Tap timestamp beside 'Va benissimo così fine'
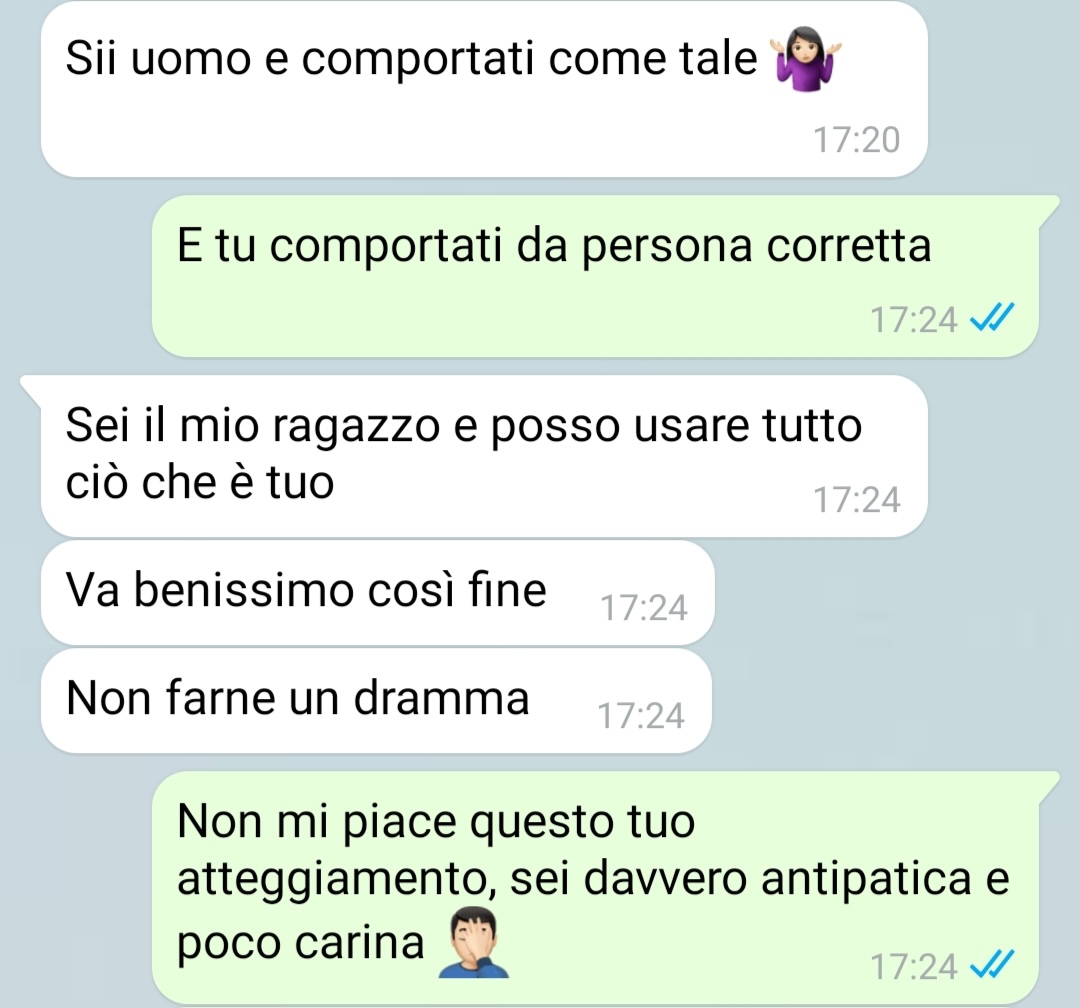 coord(644,608)
